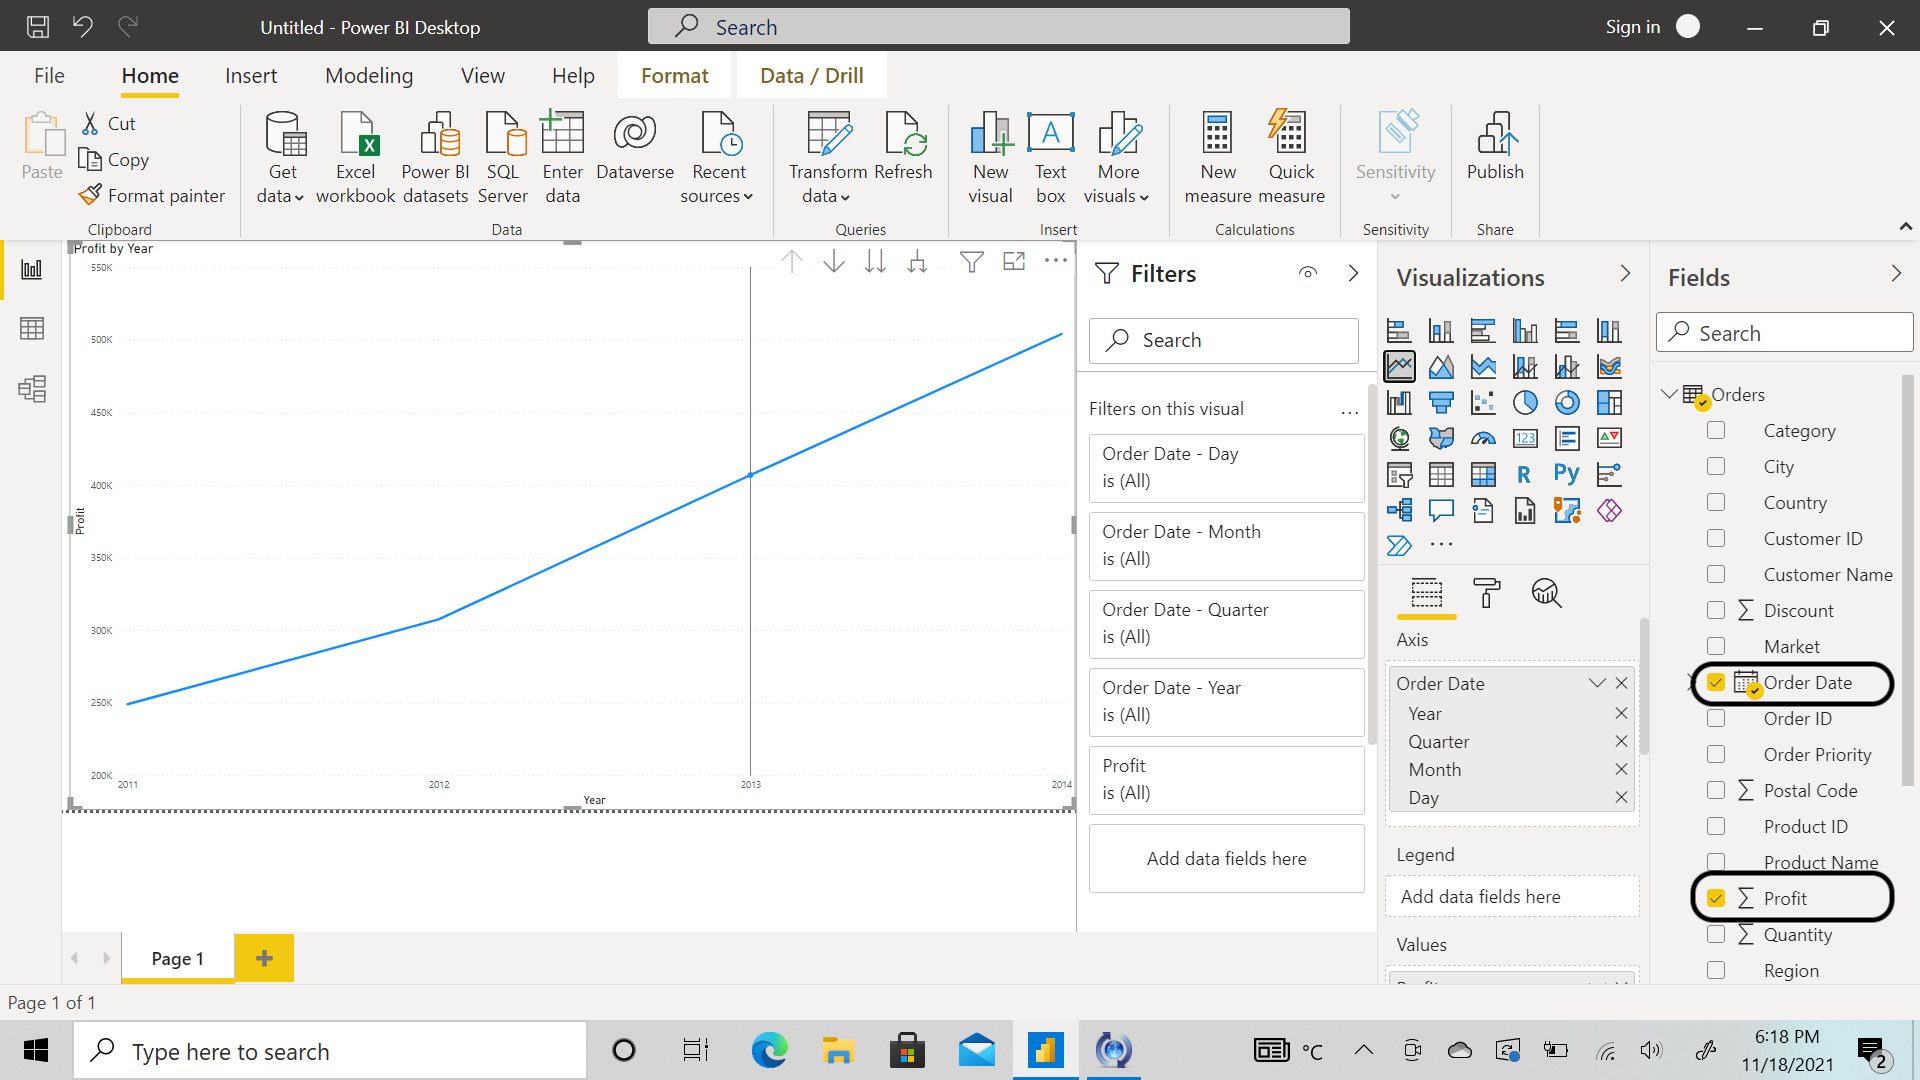This screenshot has height=1080, width=1920.
Task: Collapse the Orders table in the Fields pane
Action: coord(1669,394)
